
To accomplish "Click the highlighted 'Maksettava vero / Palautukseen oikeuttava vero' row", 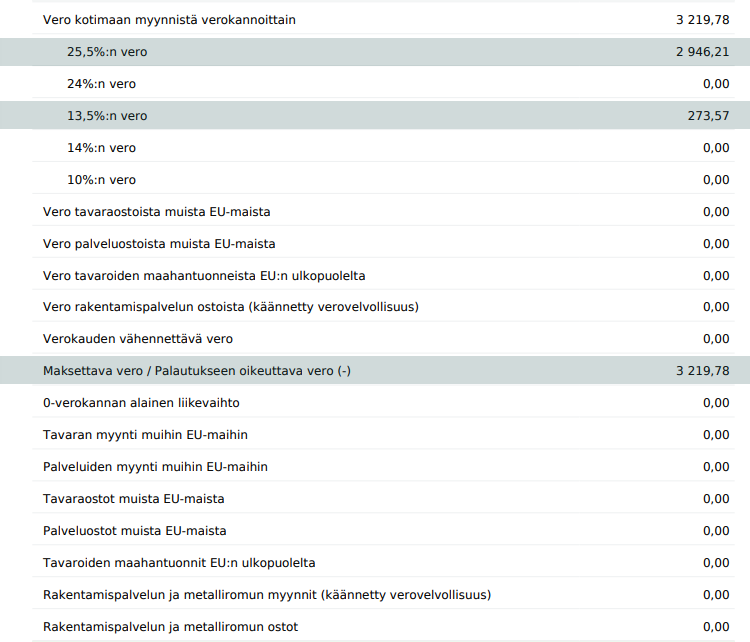I will [197, 371].
